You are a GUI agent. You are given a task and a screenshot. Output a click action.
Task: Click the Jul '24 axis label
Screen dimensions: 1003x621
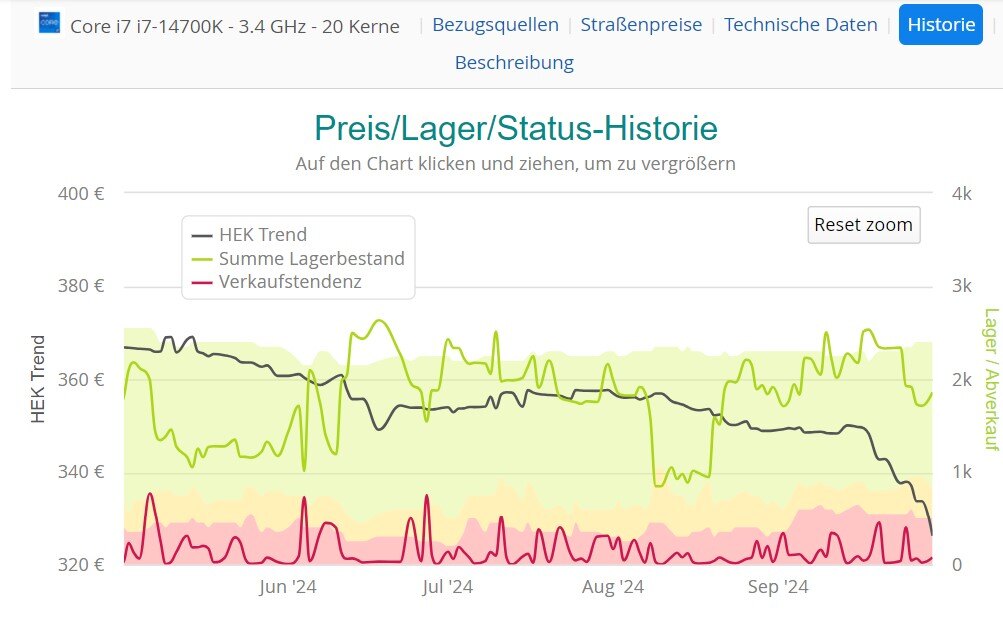(448, 587)
